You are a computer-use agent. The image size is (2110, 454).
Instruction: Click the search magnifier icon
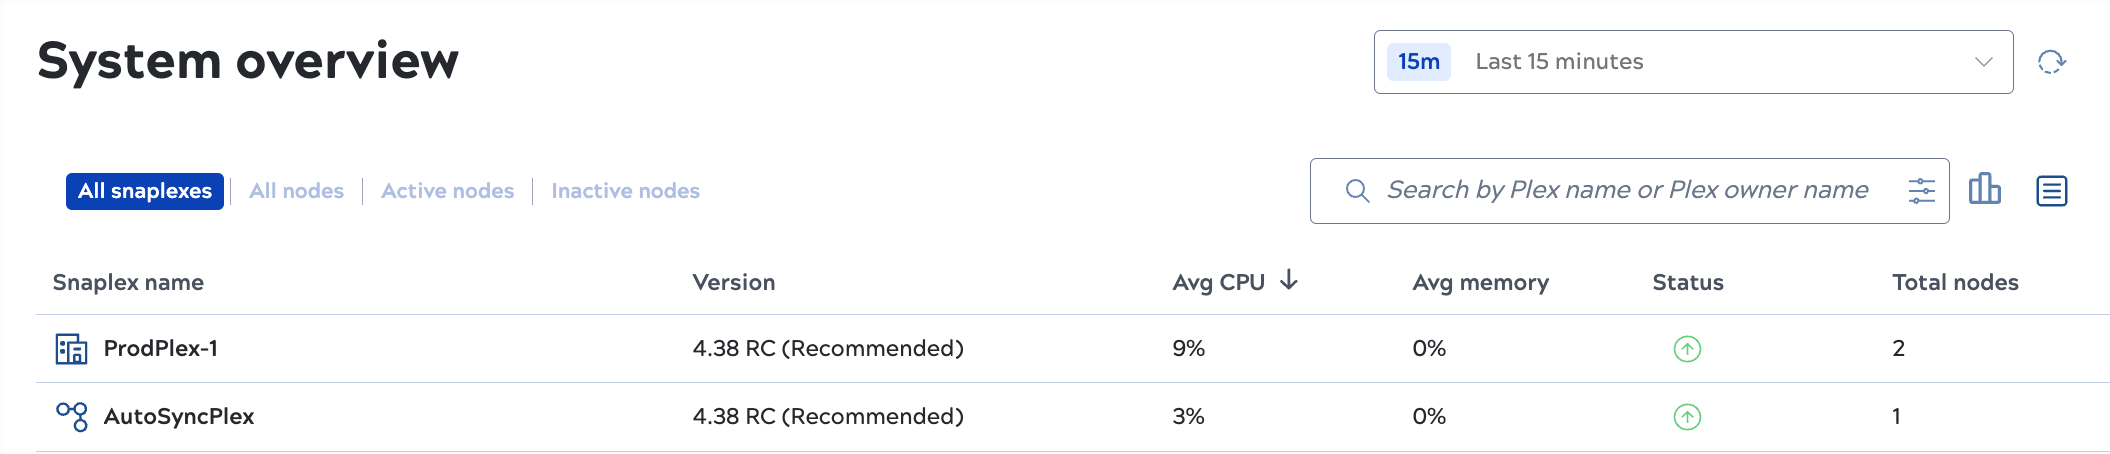tap(1357, 191)
